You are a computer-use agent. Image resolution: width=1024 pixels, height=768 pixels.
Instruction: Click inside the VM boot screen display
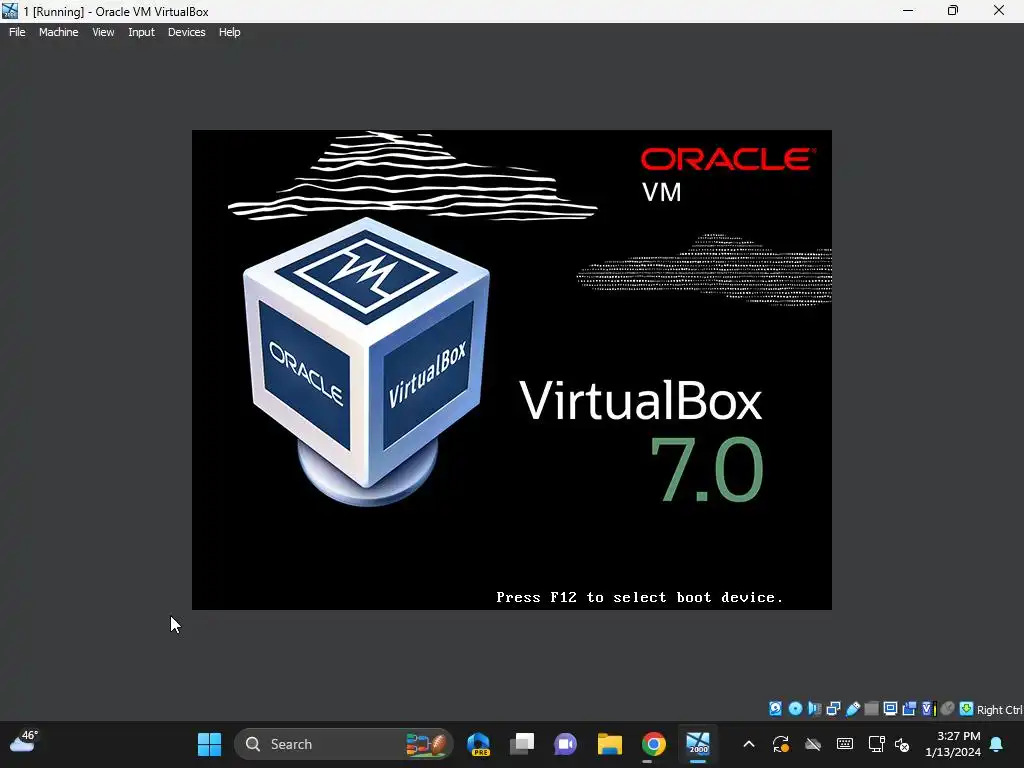point(511,370)
